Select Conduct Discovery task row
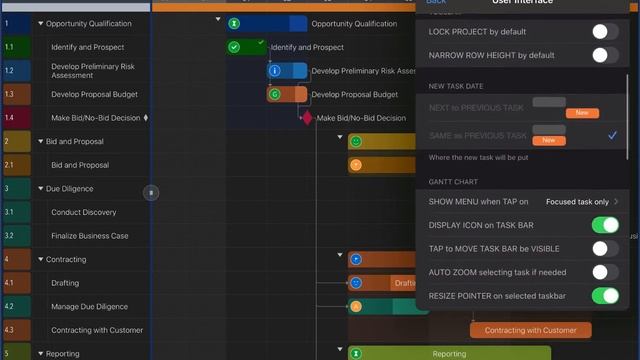 coord(84,212)
